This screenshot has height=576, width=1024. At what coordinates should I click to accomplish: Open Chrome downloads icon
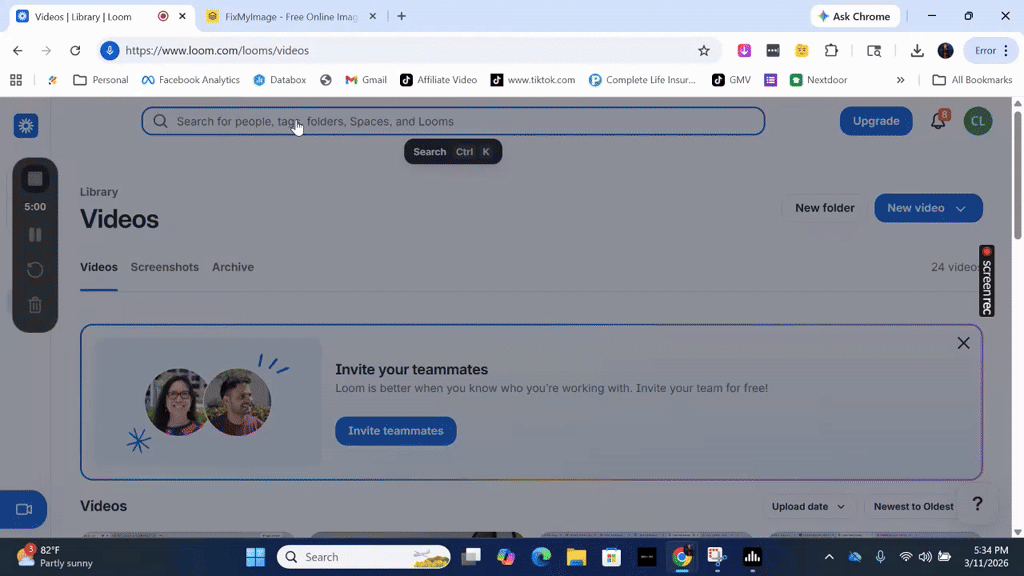917,50
